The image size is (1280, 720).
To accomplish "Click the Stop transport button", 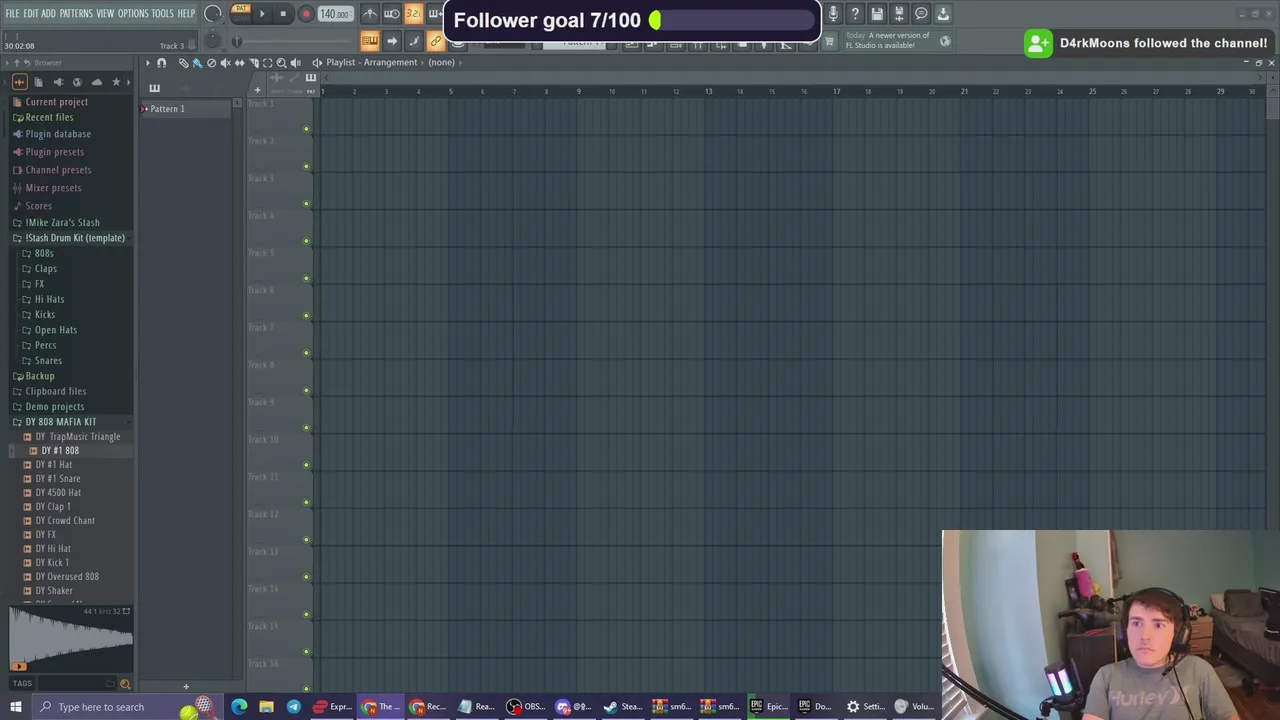I will tap(283, 14).
